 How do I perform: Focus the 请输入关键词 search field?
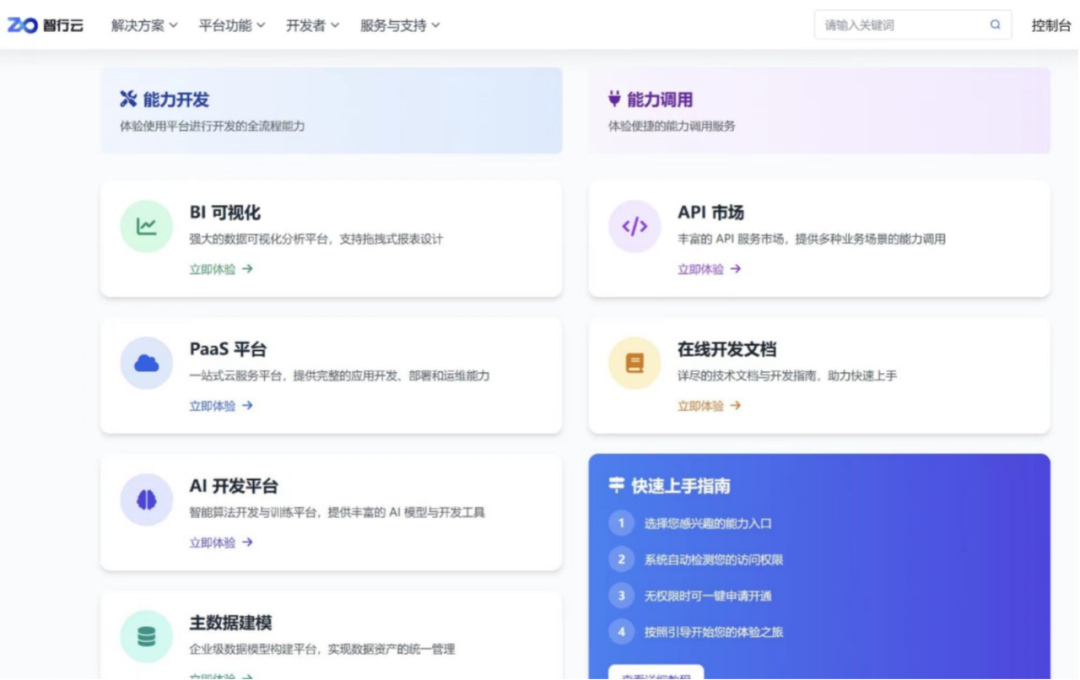[913, 25]
